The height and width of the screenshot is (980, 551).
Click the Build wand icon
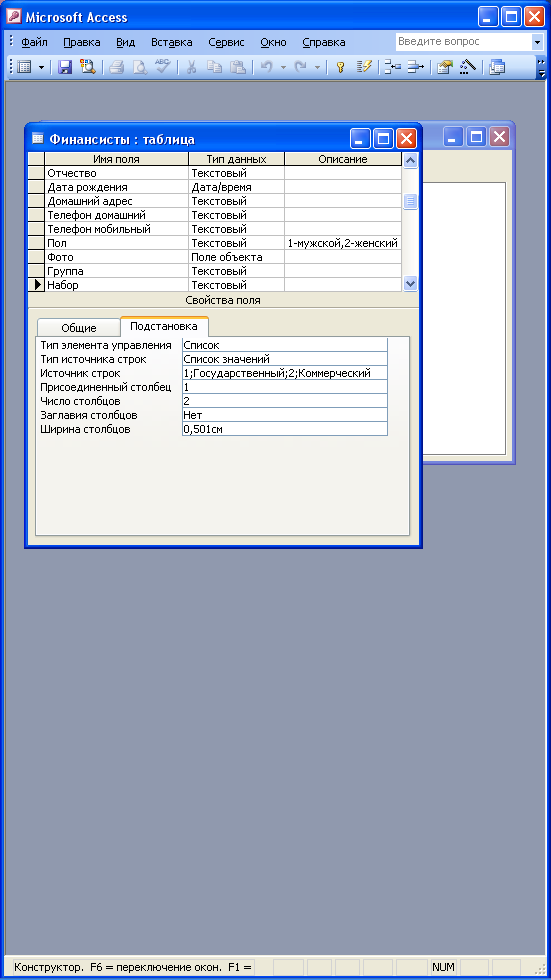click(x=467, y=67)
